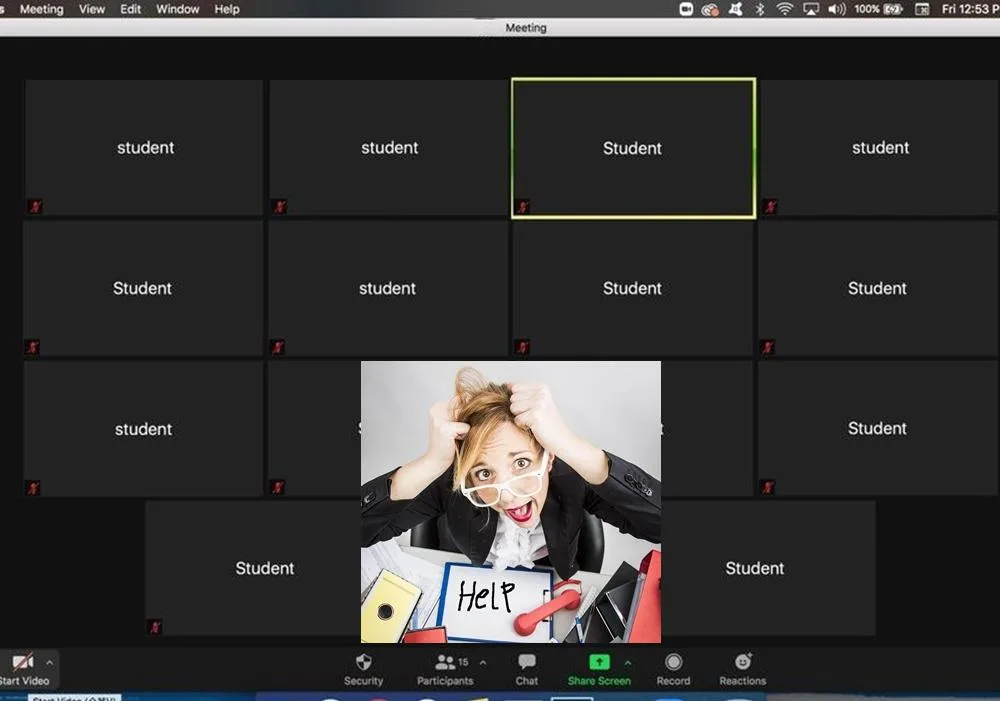Start recording with the Record button

point(673,662)
